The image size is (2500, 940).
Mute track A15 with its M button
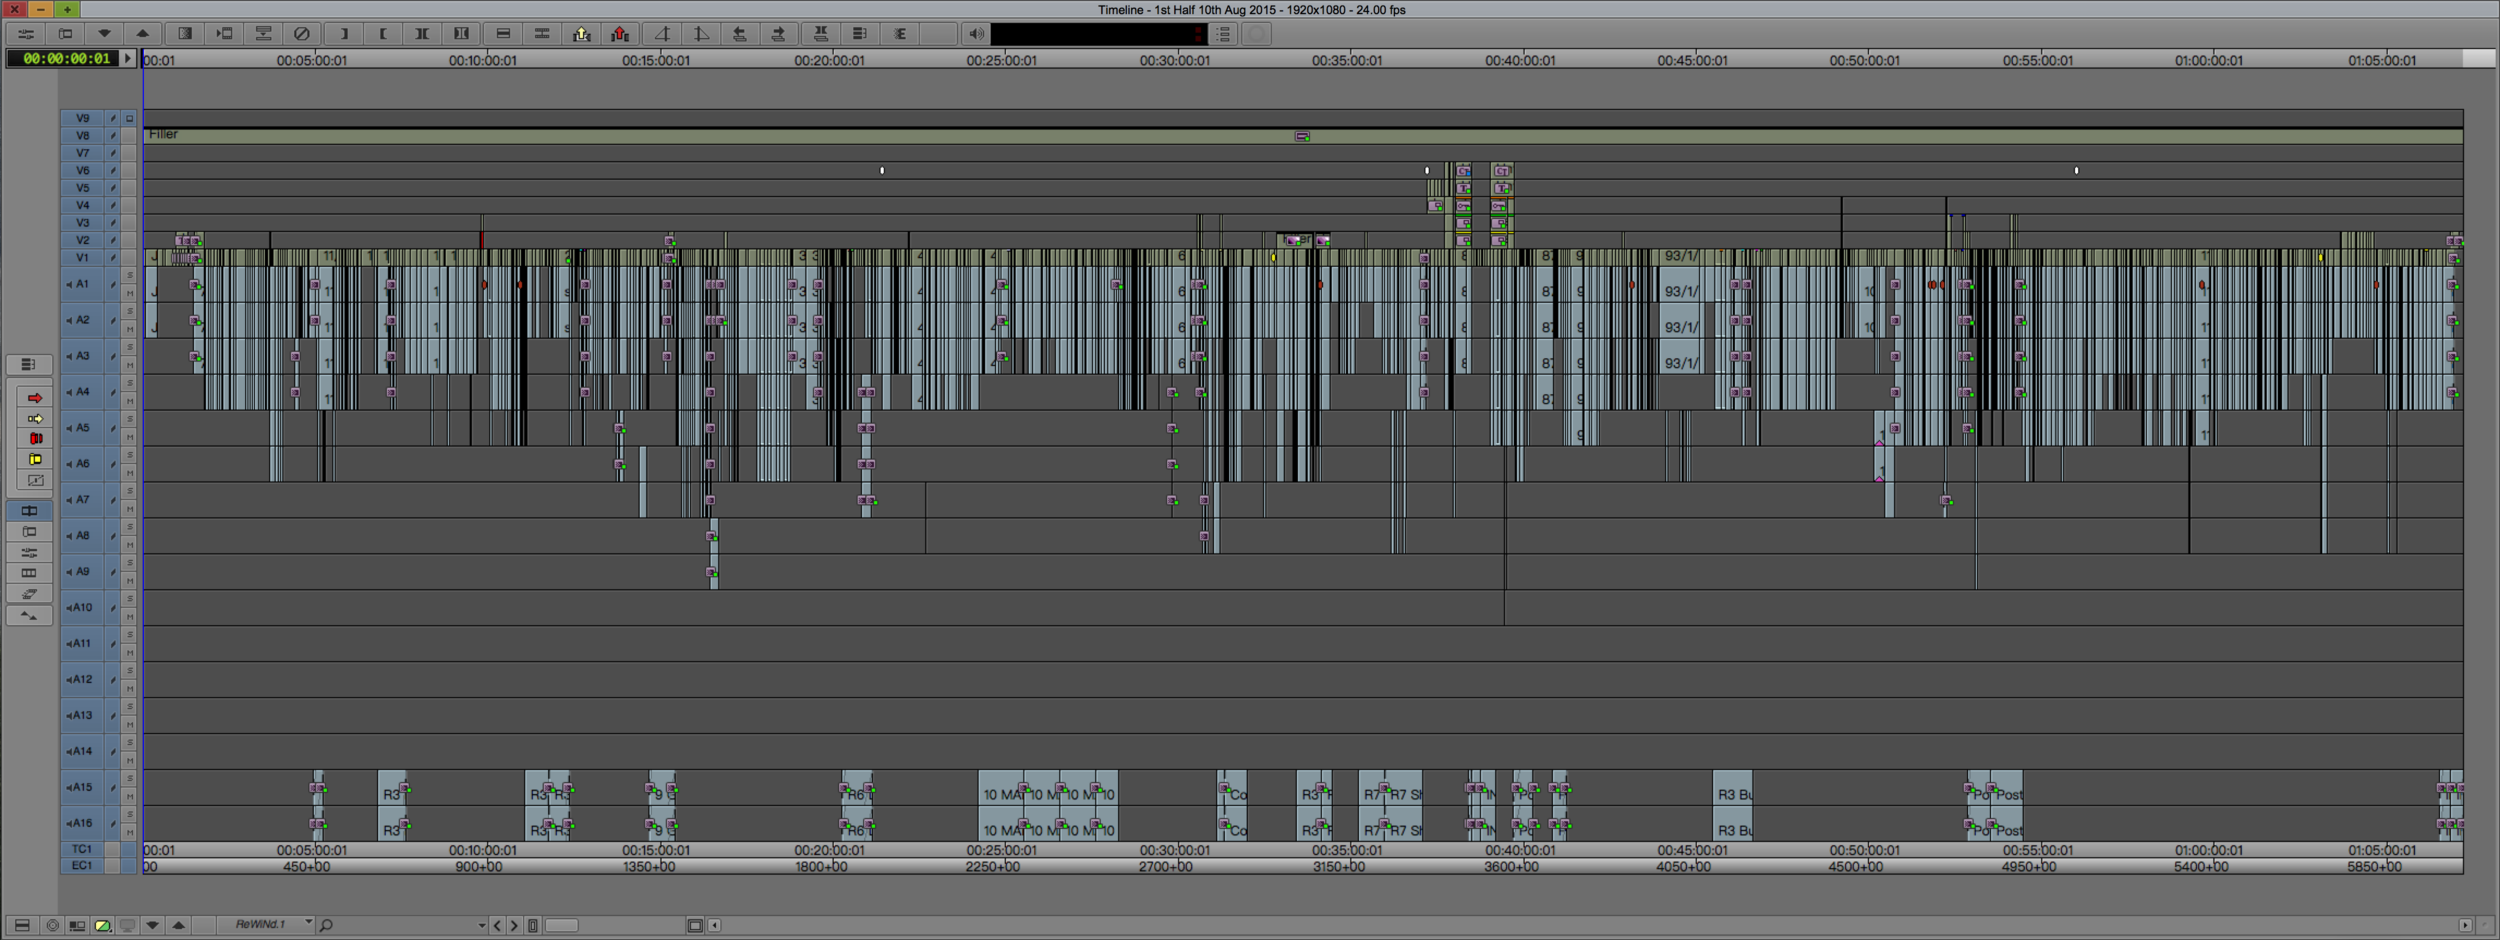click(129, 797)
